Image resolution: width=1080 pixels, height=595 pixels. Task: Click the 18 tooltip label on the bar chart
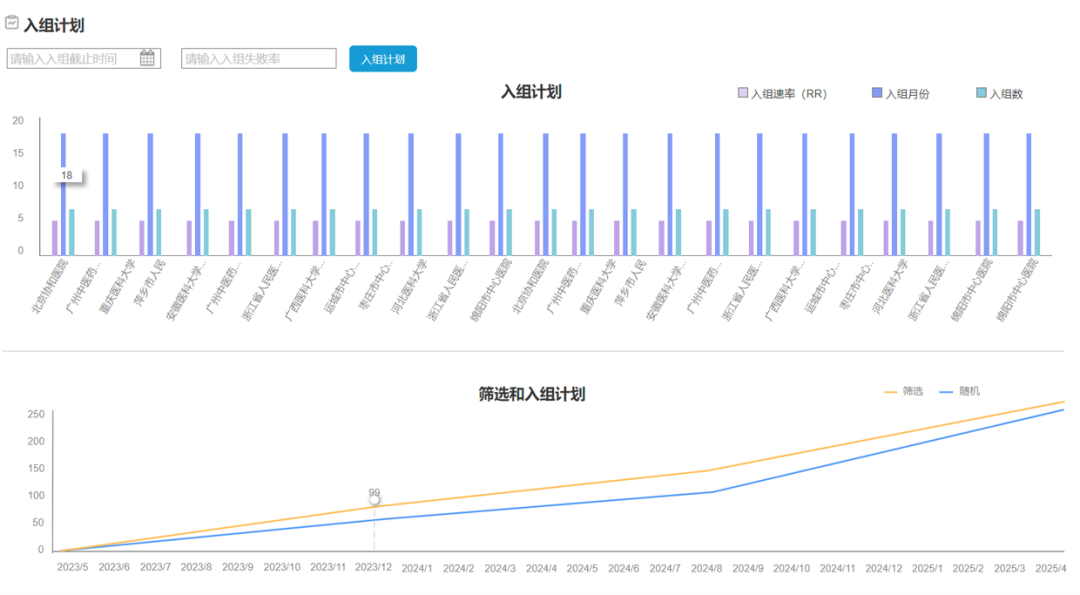pos(67,176)
